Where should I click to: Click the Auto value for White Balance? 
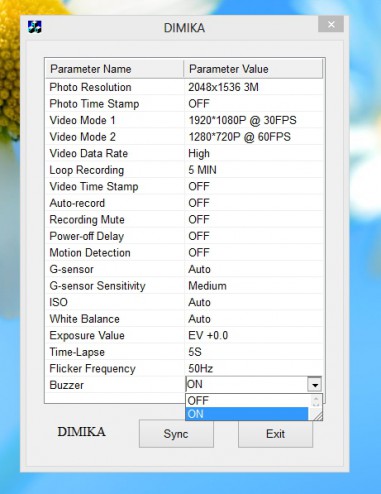pos(199,319)
